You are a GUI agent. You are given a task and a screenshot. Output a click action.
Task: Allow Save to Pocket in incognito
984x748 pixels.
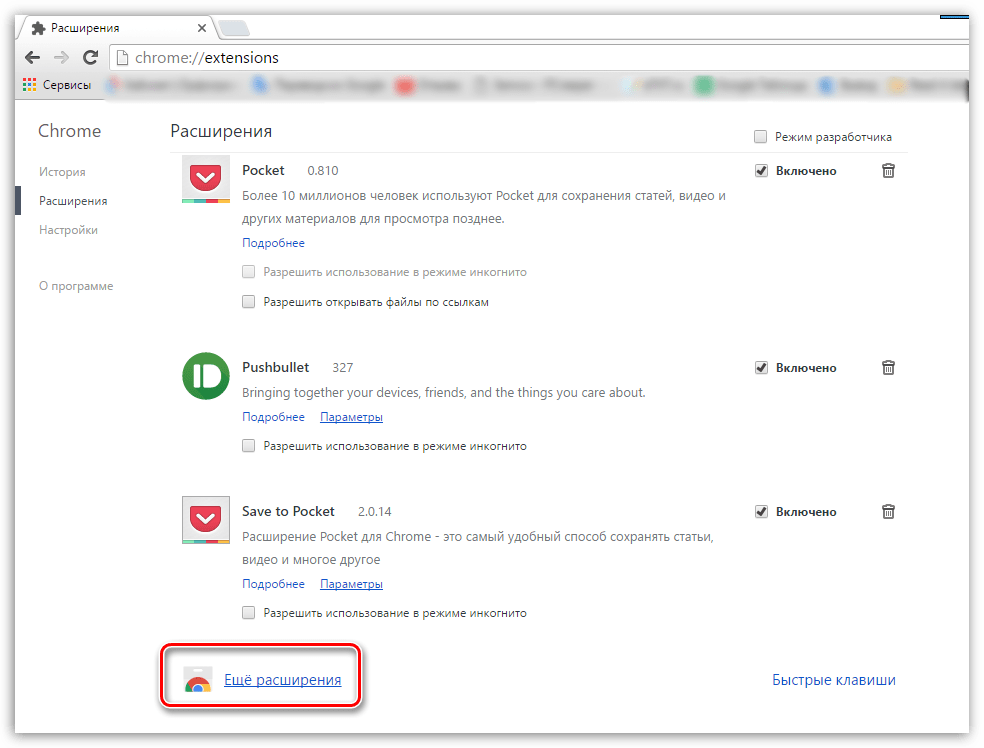tap(249, 613)
